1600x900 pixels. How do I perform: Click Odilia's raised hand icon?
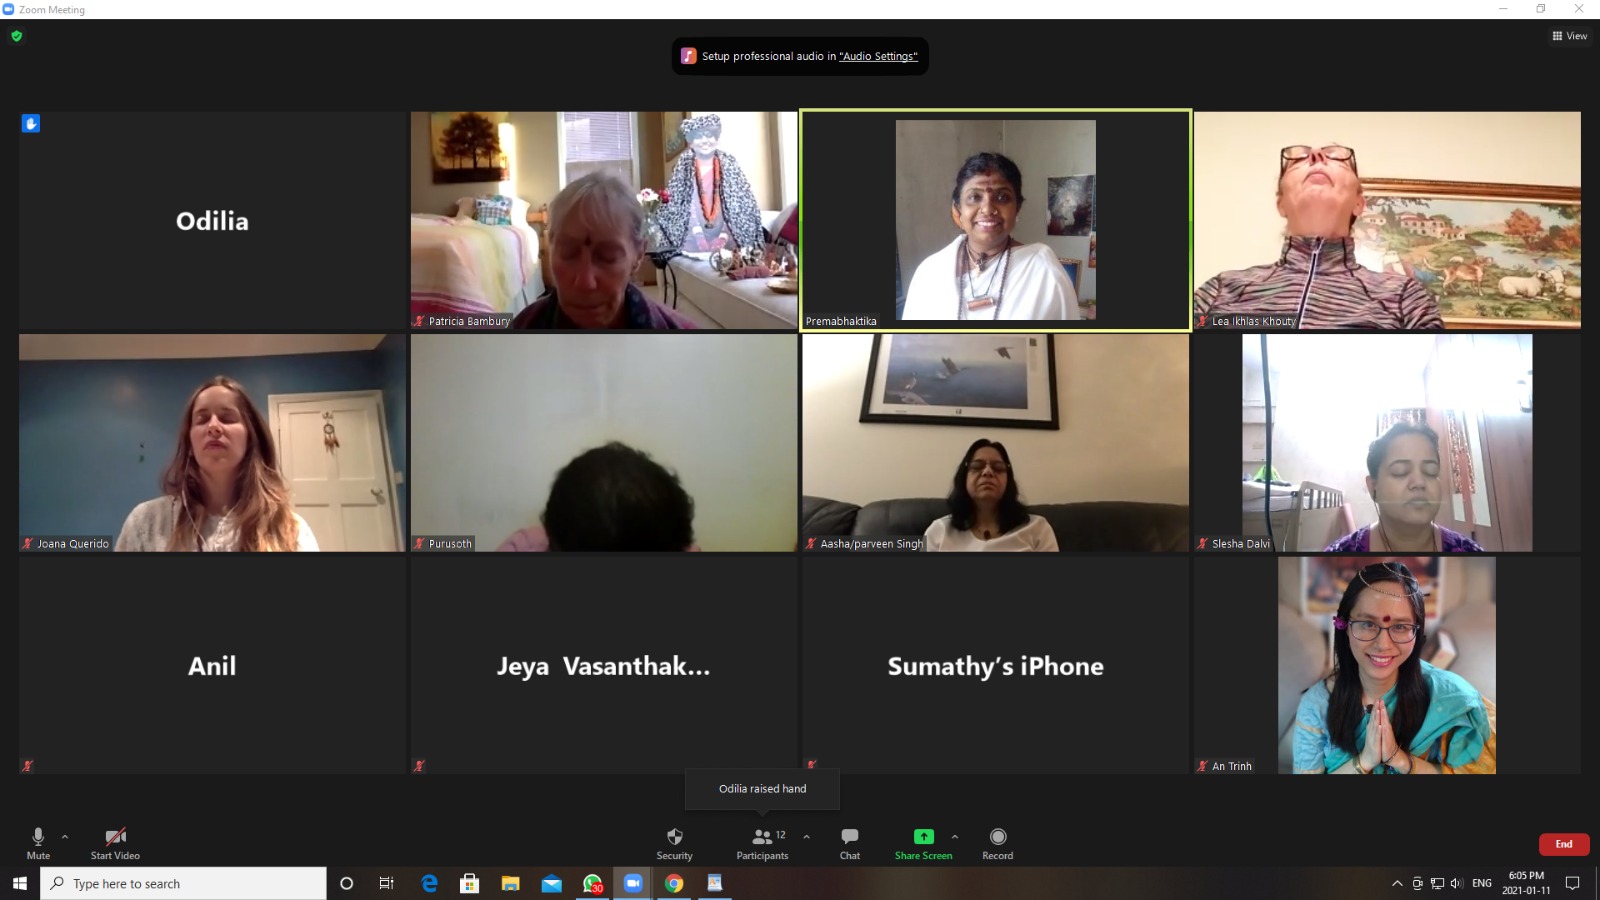[31, 124]
